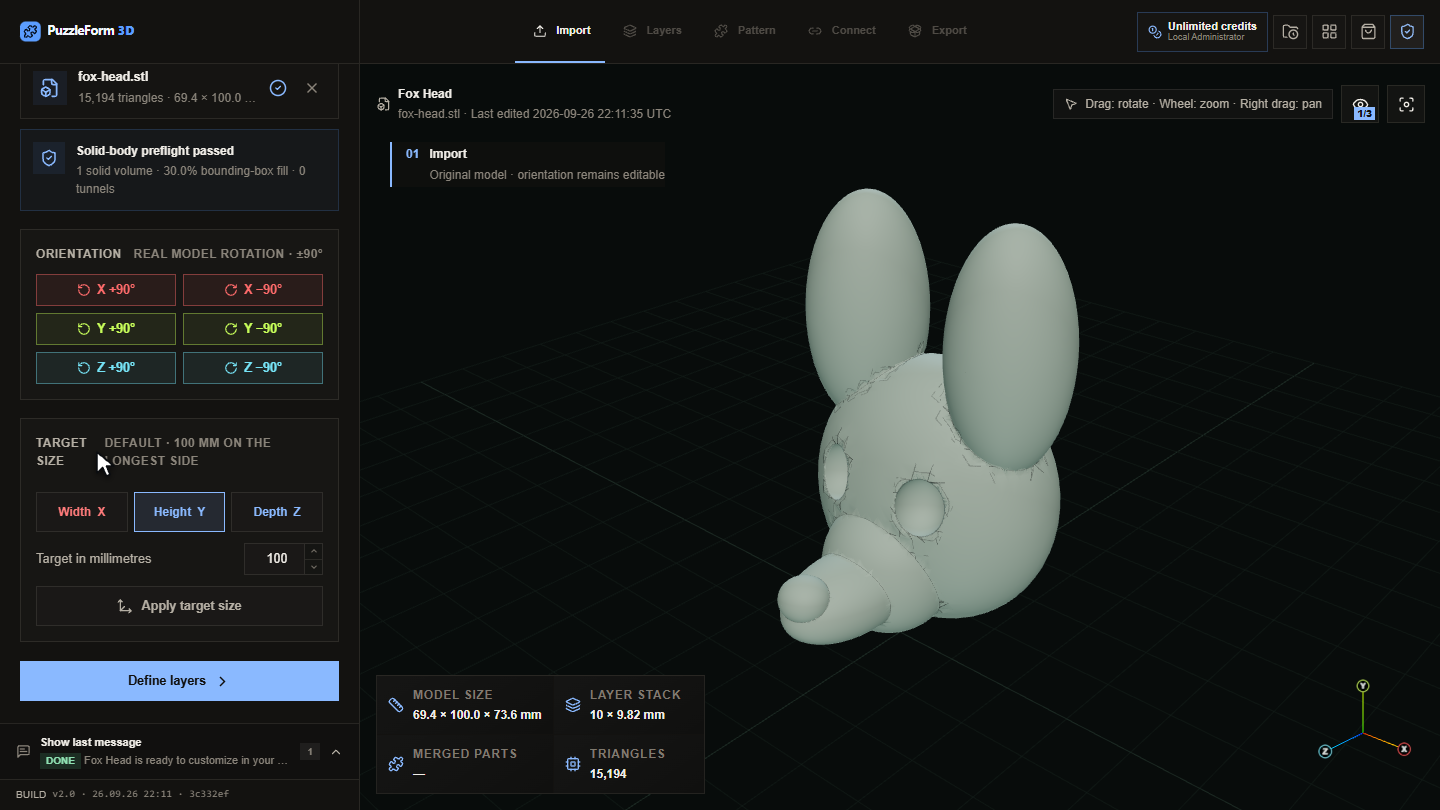Remove fox-head.stl with the X icon
Image resolution: width=1440 pixels, height=810 pixels.
click(x=312, y=88)
